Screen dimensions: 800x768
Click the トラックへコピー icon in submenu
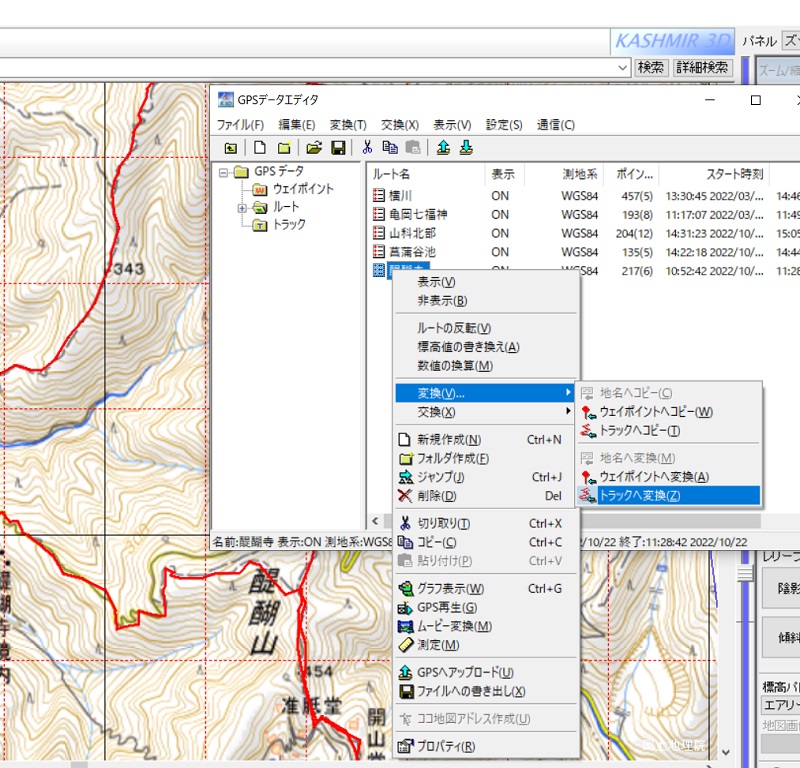(588, 431)
